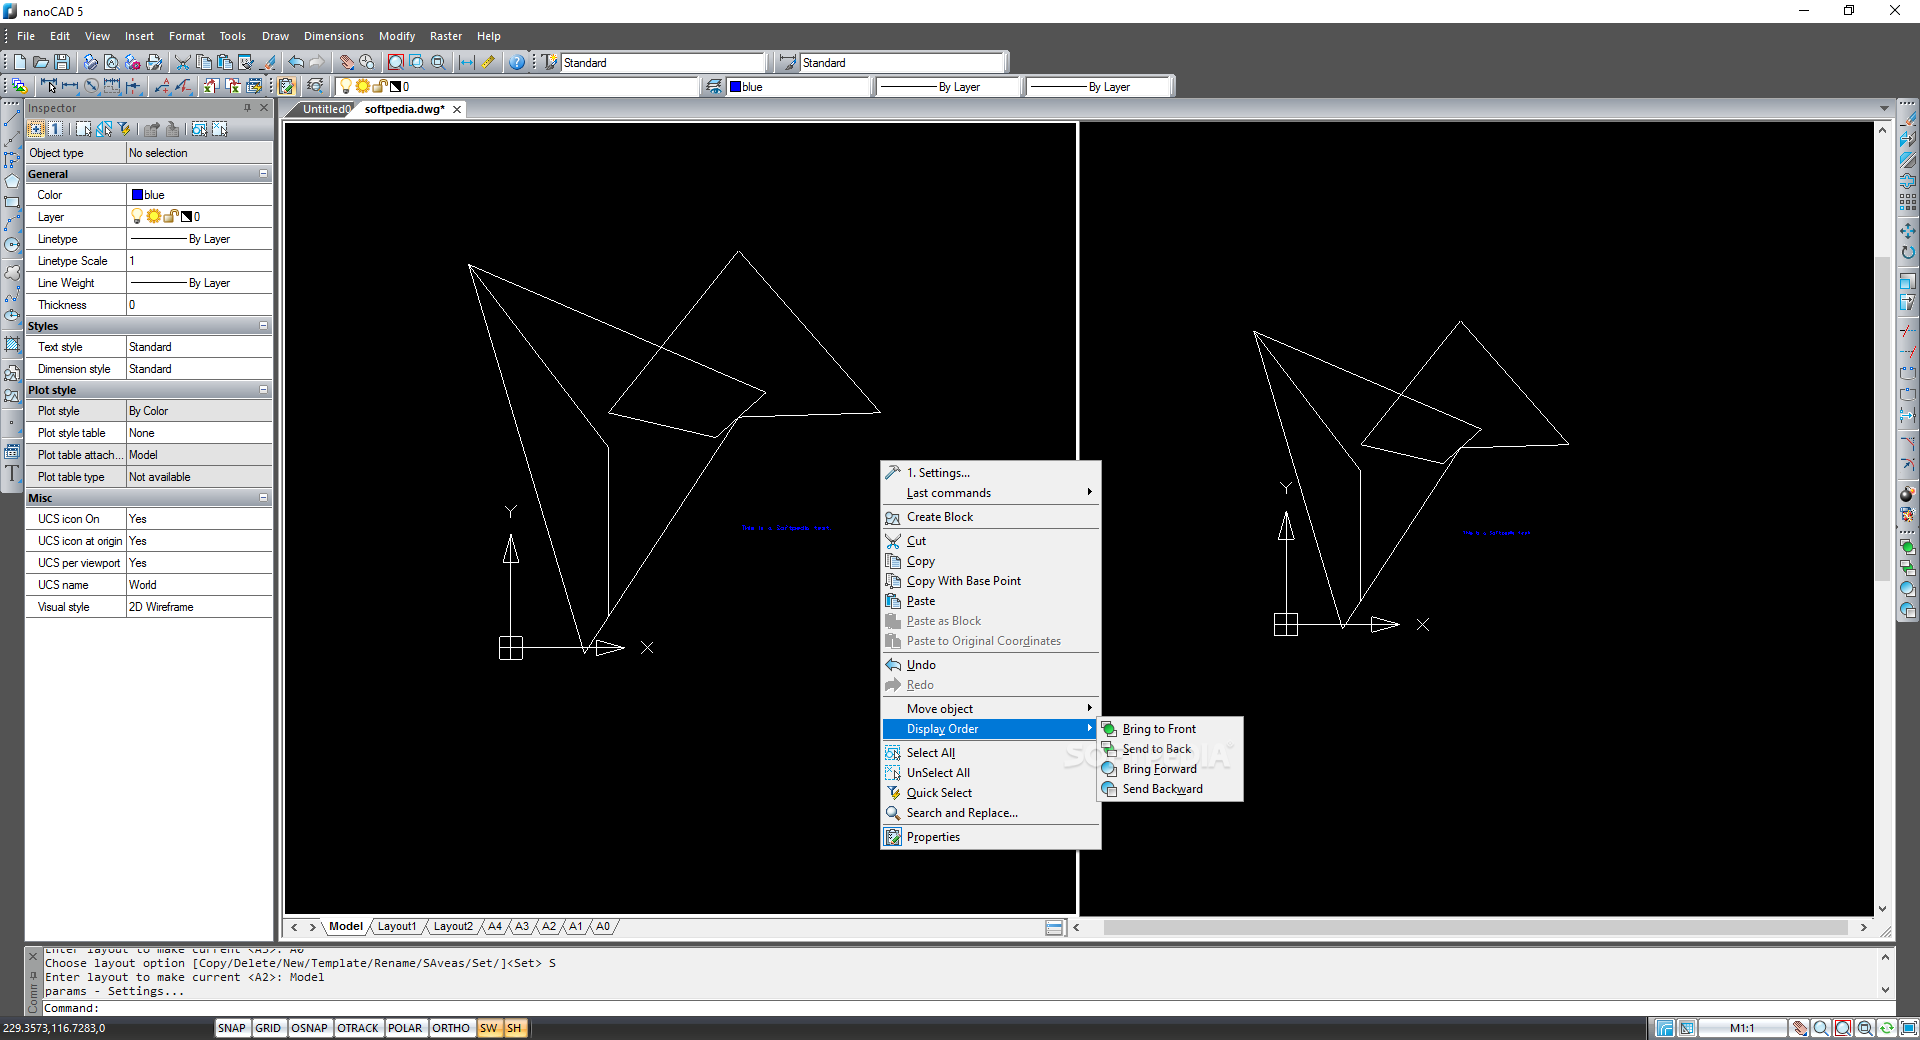Click the Text style icon beside Standard

coord(549,62)
